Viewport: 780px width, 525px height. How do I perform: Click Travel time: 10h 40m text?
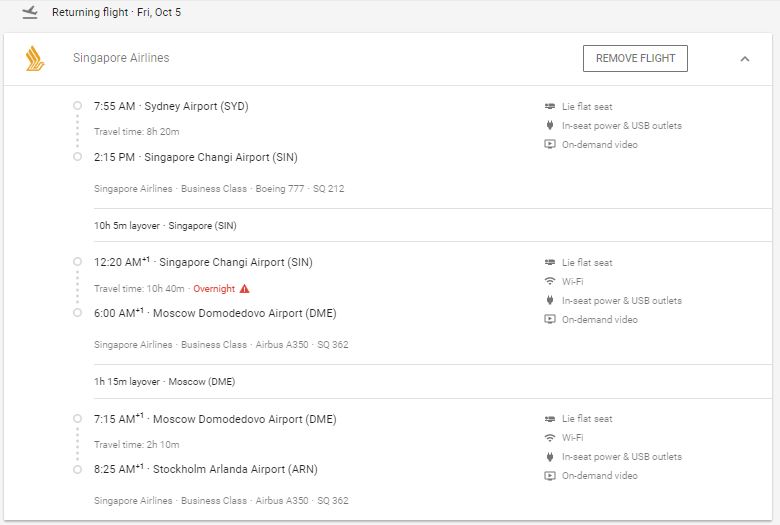click(x=139, y=289)
